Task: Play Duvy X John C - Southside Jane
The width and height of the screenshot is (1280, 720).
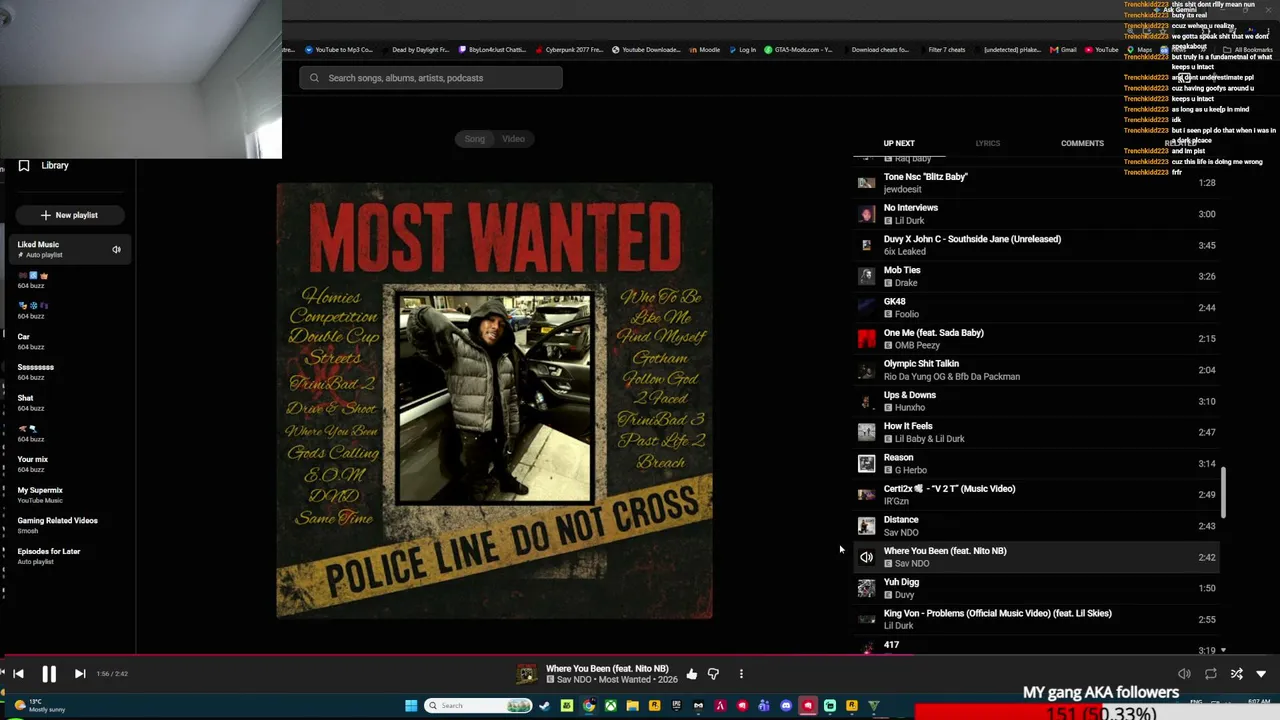Action: [1036, 245]
